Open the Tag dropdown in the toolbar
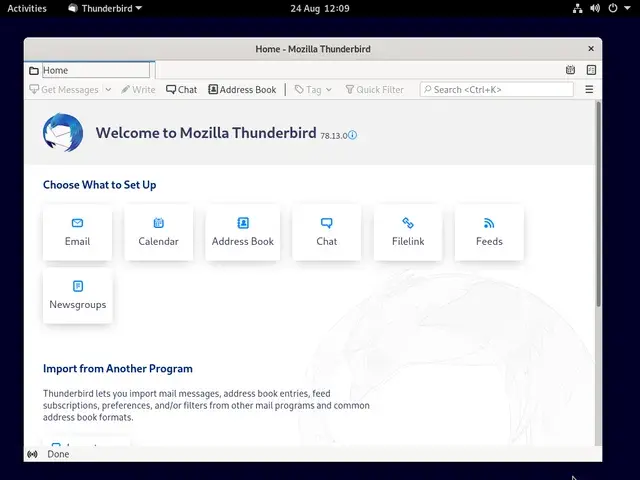The image size is (640, 480). pos(313,89)
